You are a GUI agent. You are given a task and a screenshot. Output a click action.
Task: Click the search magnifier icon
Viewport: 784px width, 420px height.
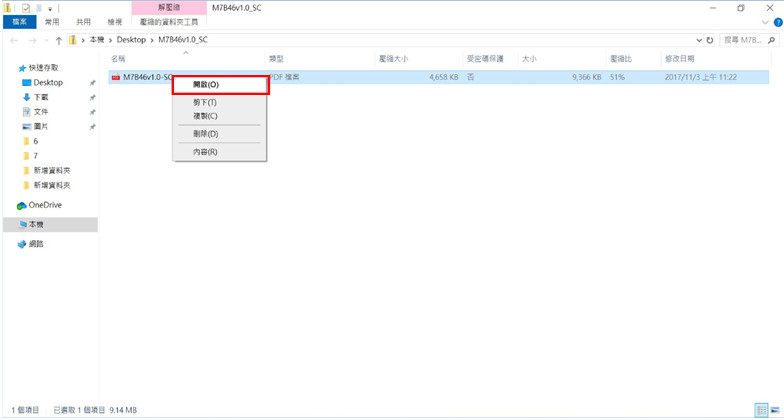pos(773,40)
